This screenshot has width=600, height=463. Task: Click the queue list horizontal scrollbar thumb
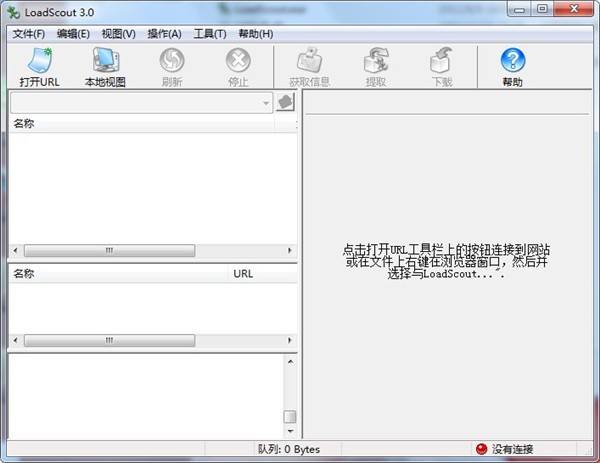click(x=109, y=340)
